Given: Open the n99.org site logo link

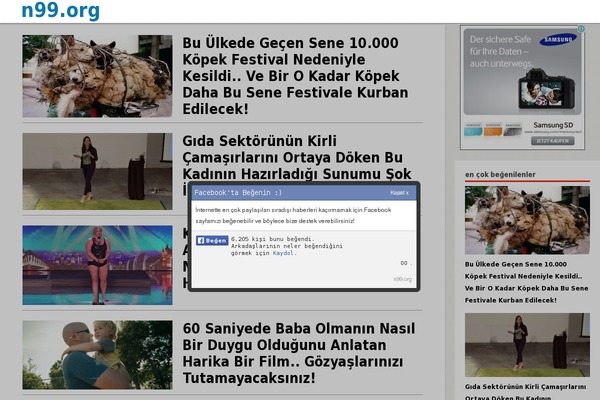Looking at the screenshot, I should click(x=60, y=10).
